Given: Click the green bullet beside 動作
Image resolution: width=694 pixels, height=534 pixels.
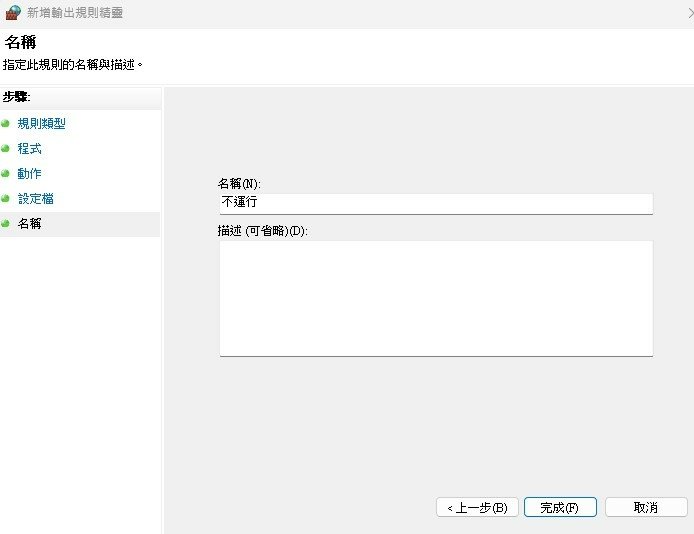Looking at the screenshot, I should 5,173.
